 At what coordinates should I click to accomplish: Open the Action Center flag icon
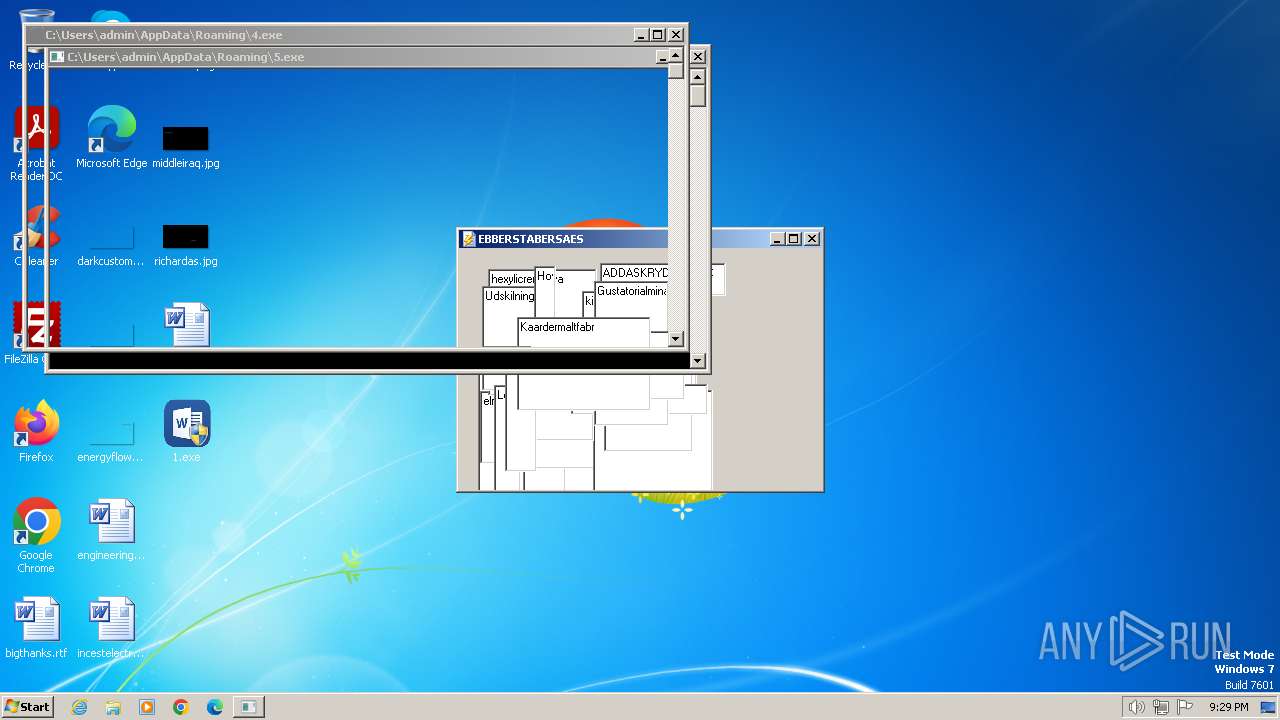1185,707
